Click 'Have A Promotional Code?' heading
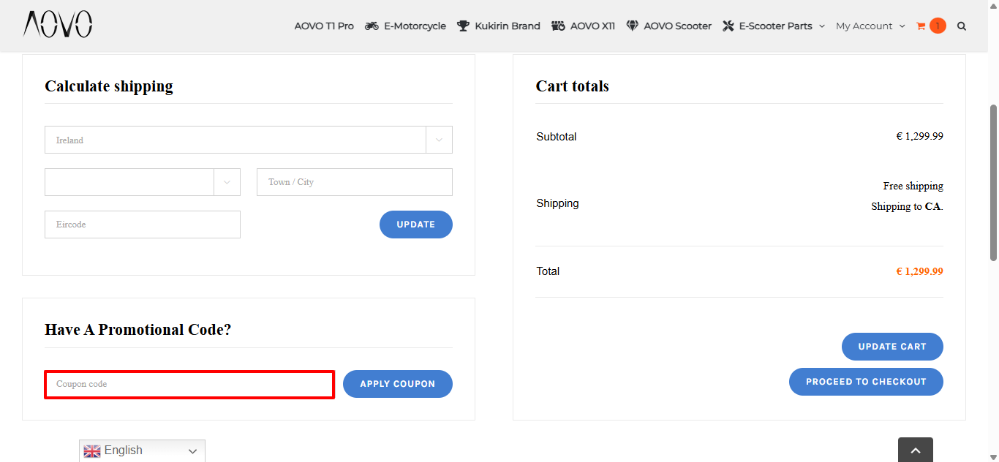 (138, 330)
